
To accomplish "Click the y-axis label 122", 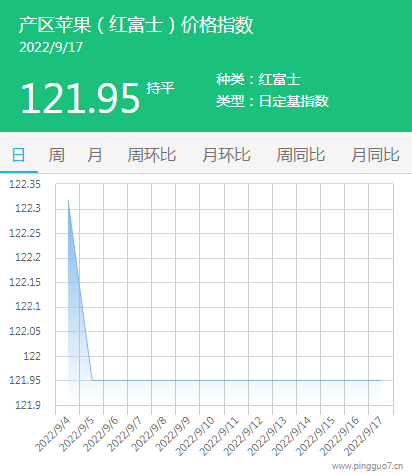I will 32,356.
